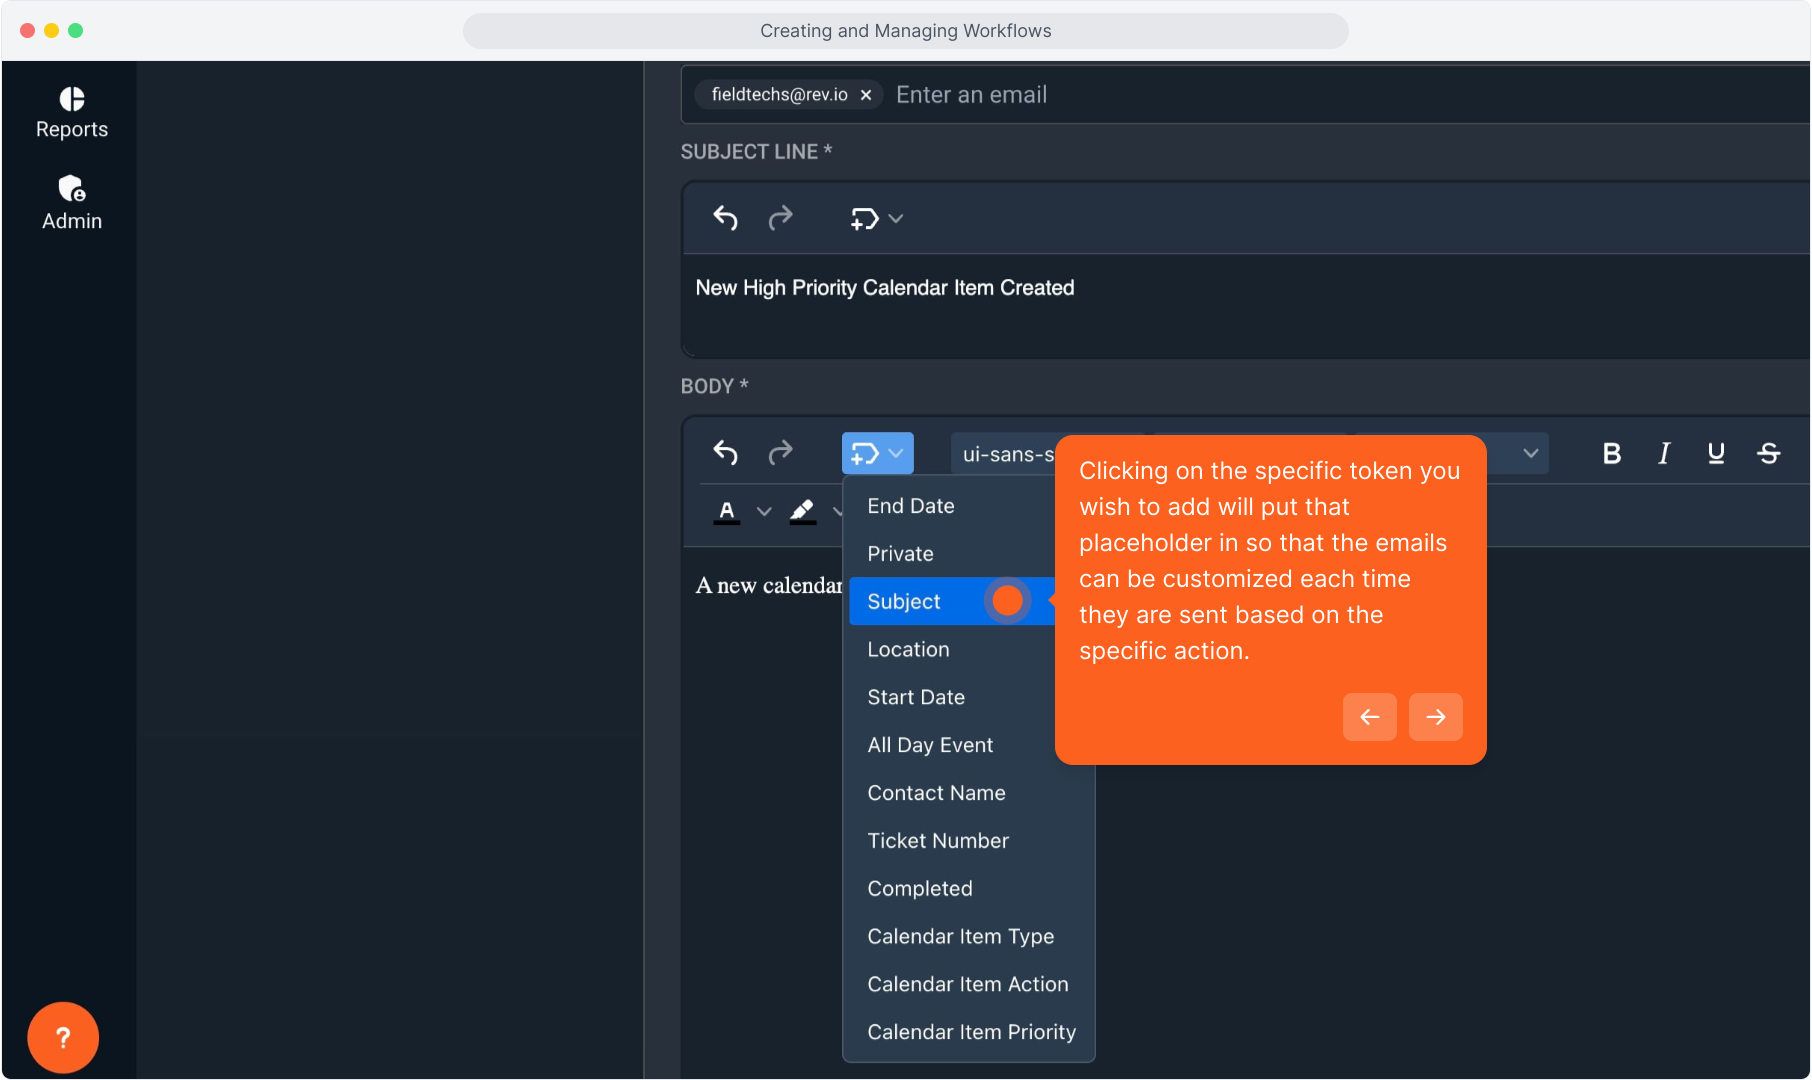The height and width of the screenshot is (1080, 1812).
Task: Go to the next tutorial step
Action: (x=1435, y=717)
